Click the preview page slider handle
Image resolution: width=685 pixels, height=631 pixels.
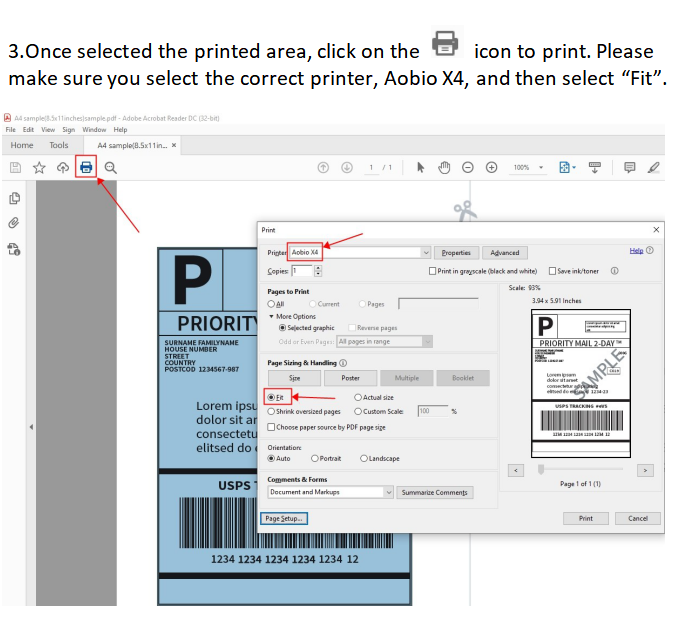tap(541, 470)
